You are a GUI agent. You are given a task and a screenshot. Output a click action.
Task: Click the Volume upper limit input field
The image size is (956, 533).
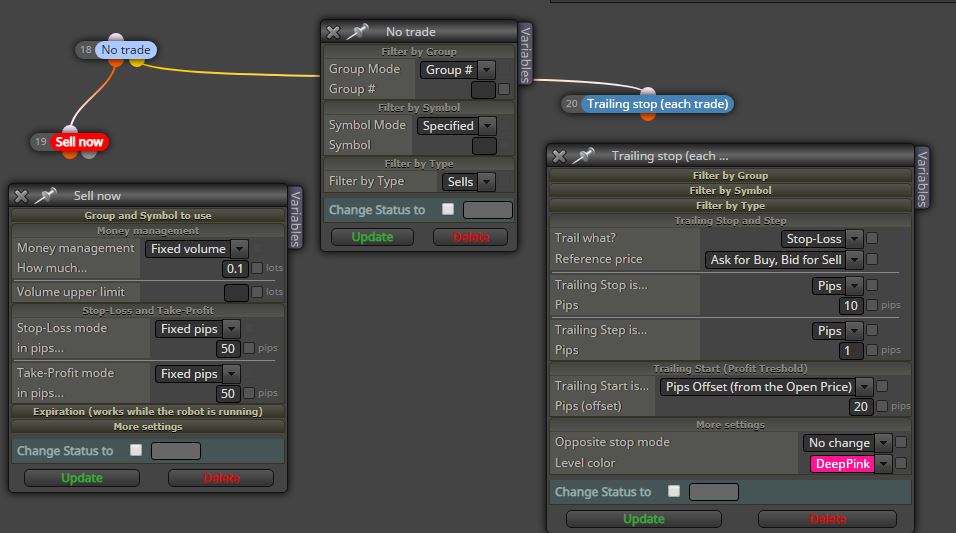pos(236,293)
